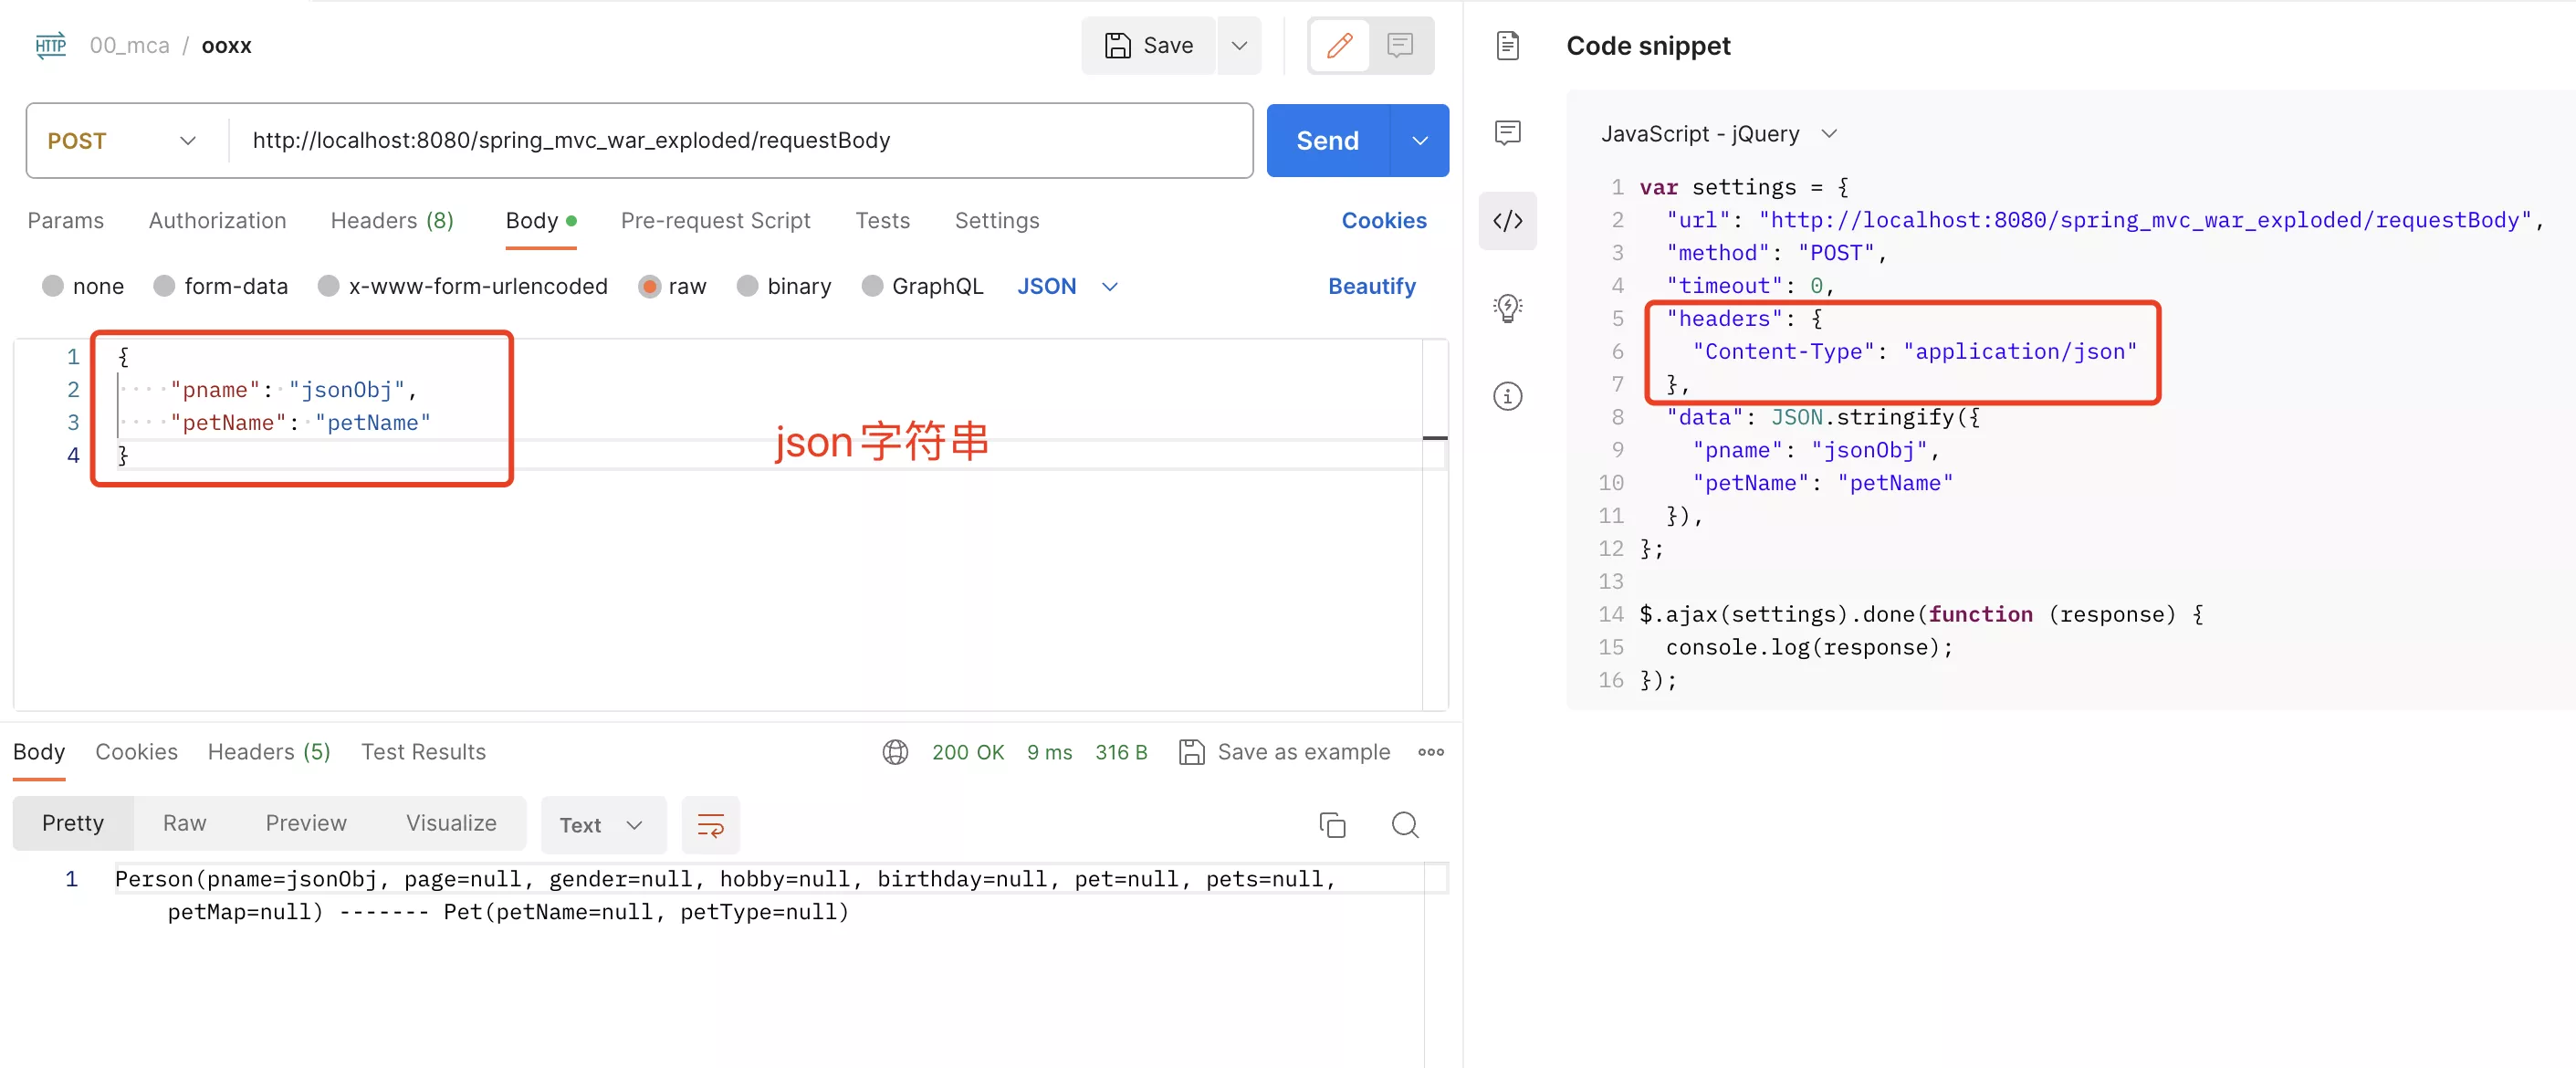Select the Preview response view
Viewport: 2576px width, 1068px height.
(x=306, y=824)
